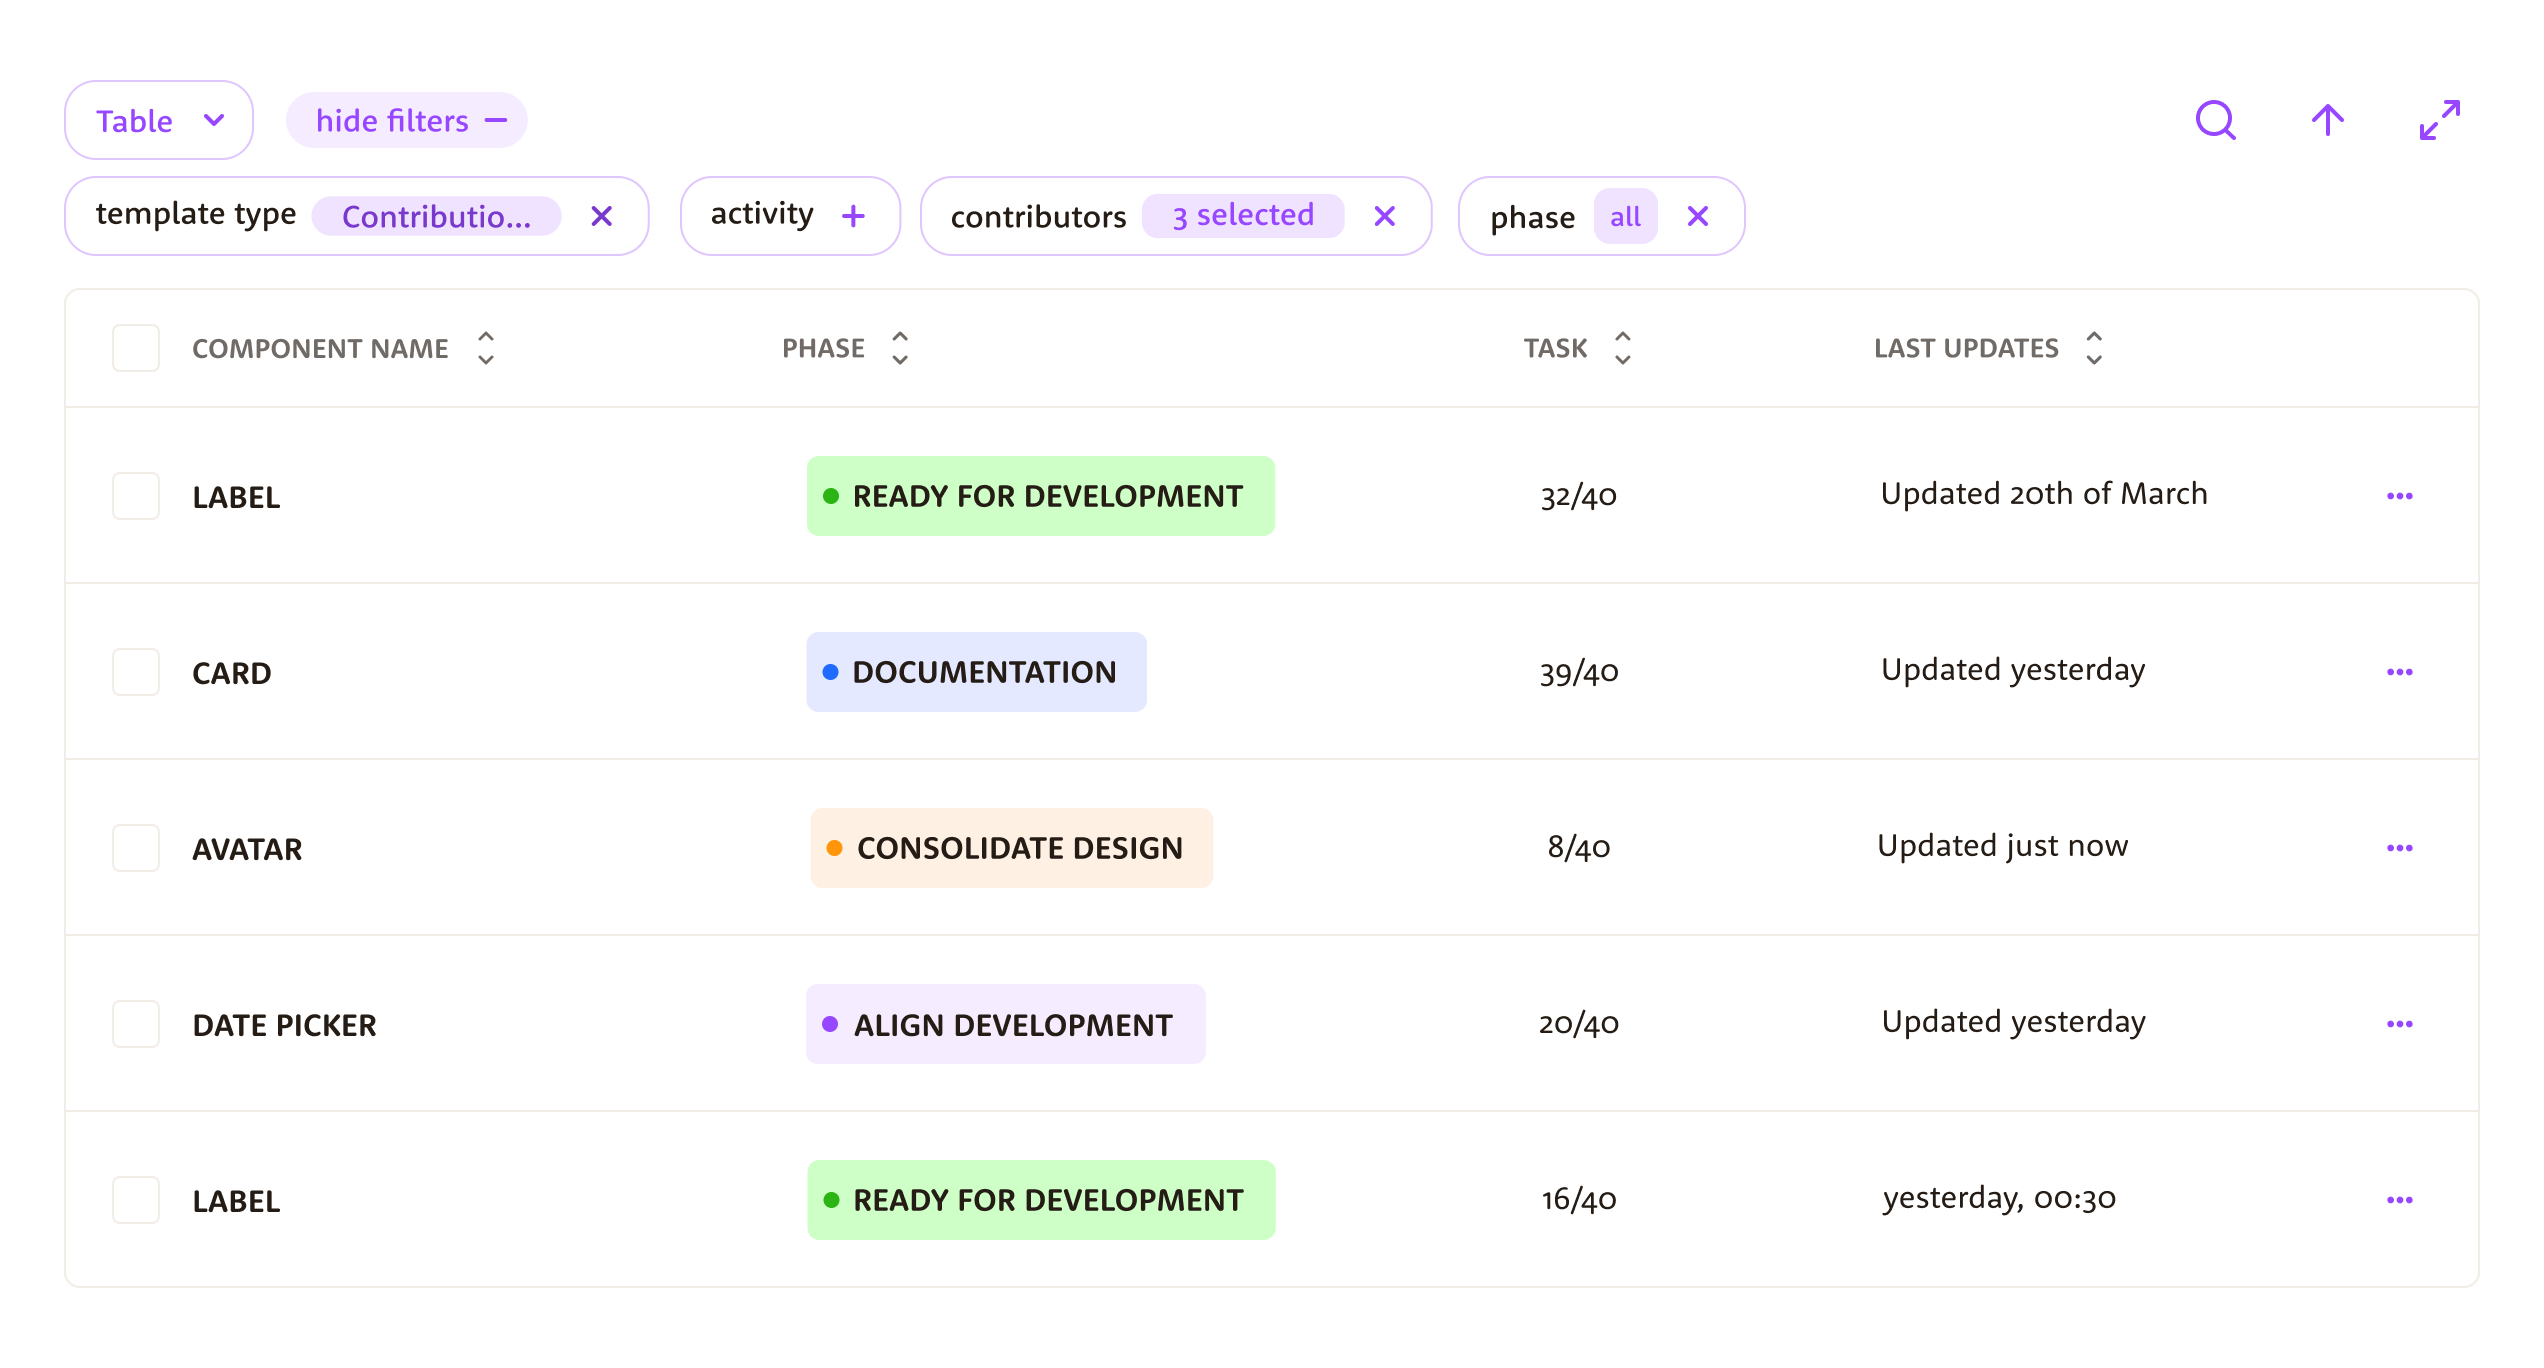Screen dimensions: 2544x1368
Task: Sort by Last Updates column
Action: pos(2093,348)
